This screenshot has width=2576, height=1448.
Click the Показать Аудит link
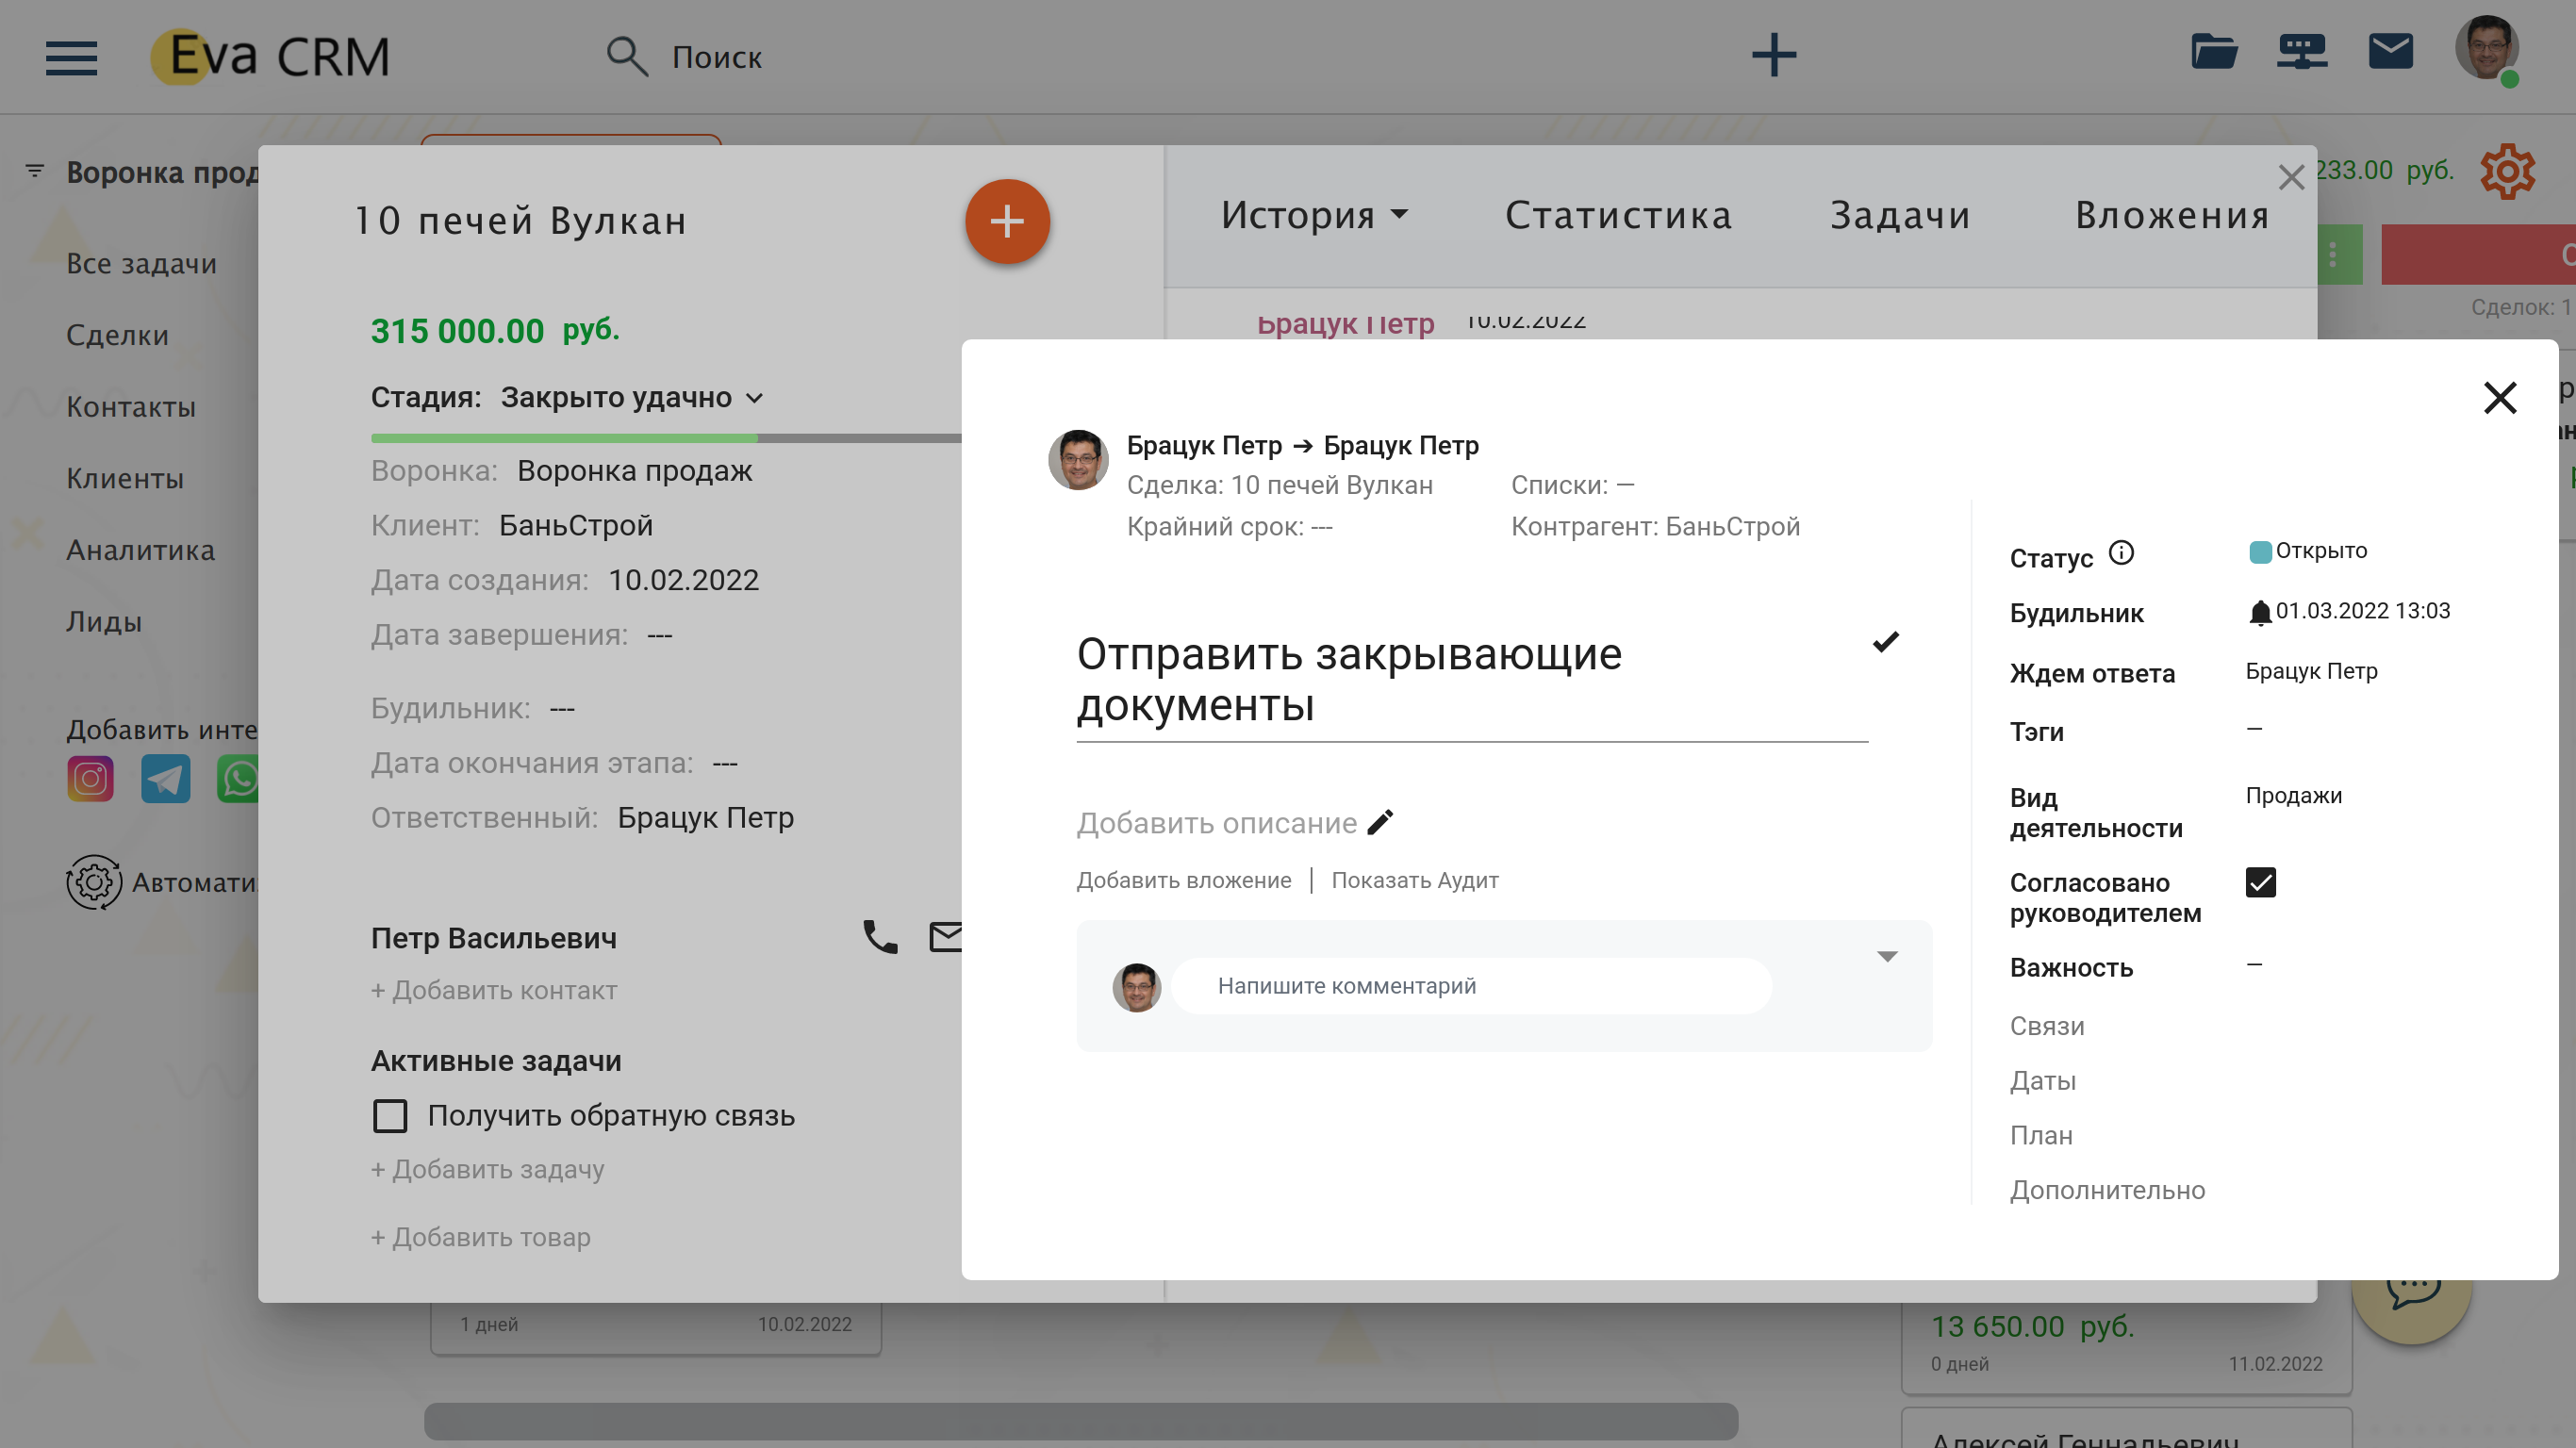coord(1414,880)
